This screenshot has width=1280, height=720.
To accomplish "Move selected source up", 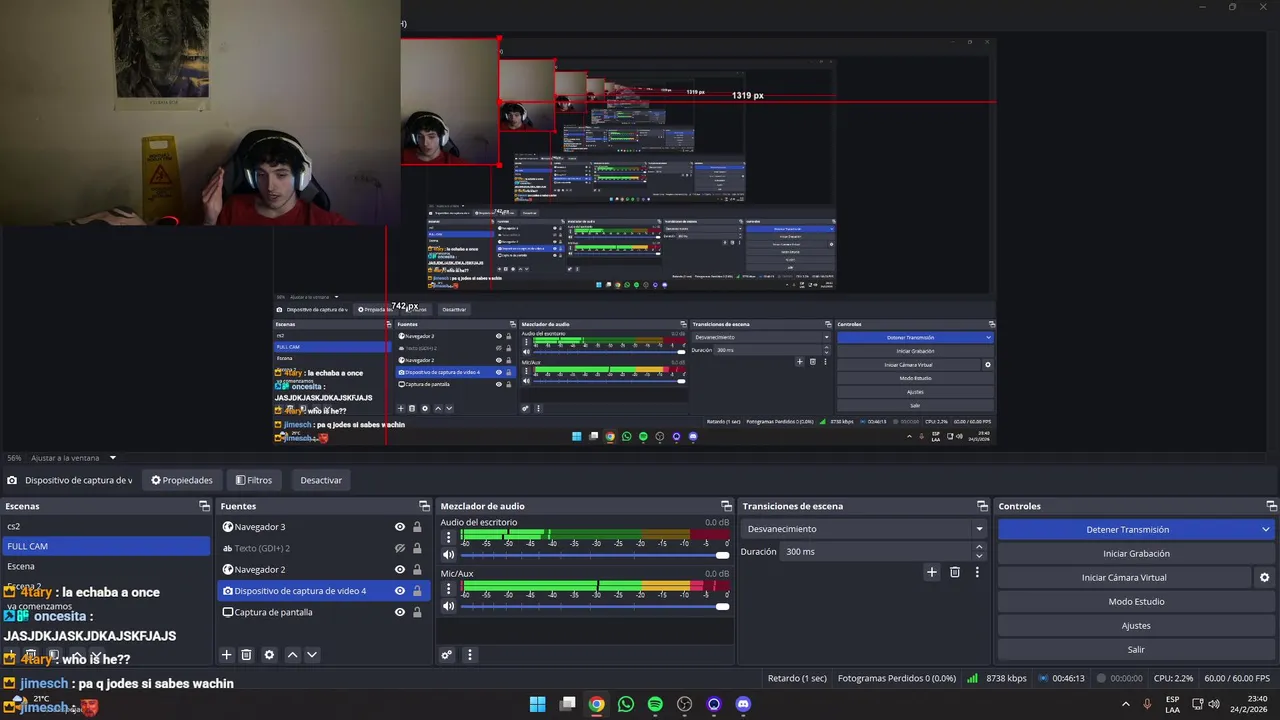I will click(x=292, y=655).
